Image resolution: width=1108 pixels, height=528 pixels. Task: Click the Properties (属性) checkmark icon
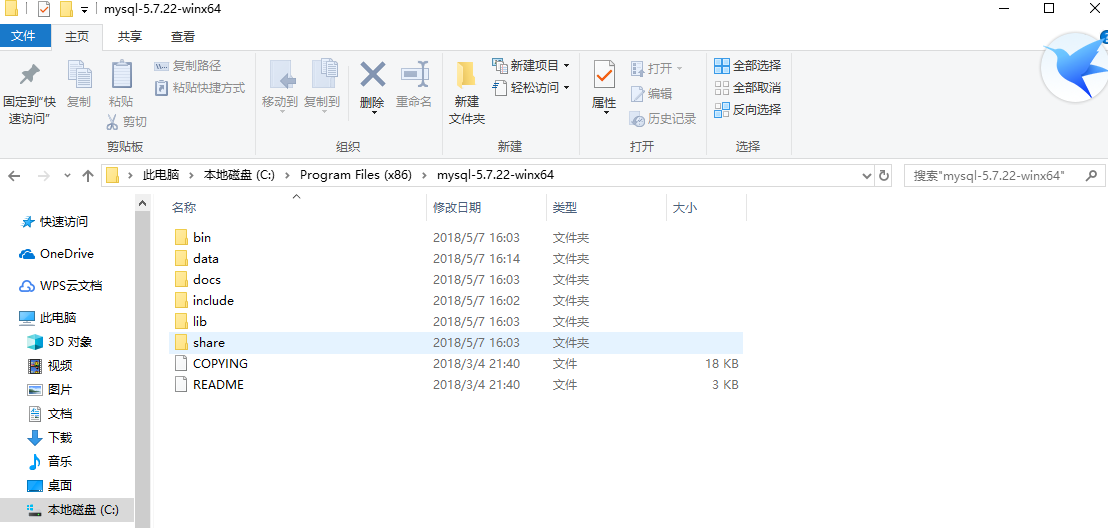(x=604, y=74)
